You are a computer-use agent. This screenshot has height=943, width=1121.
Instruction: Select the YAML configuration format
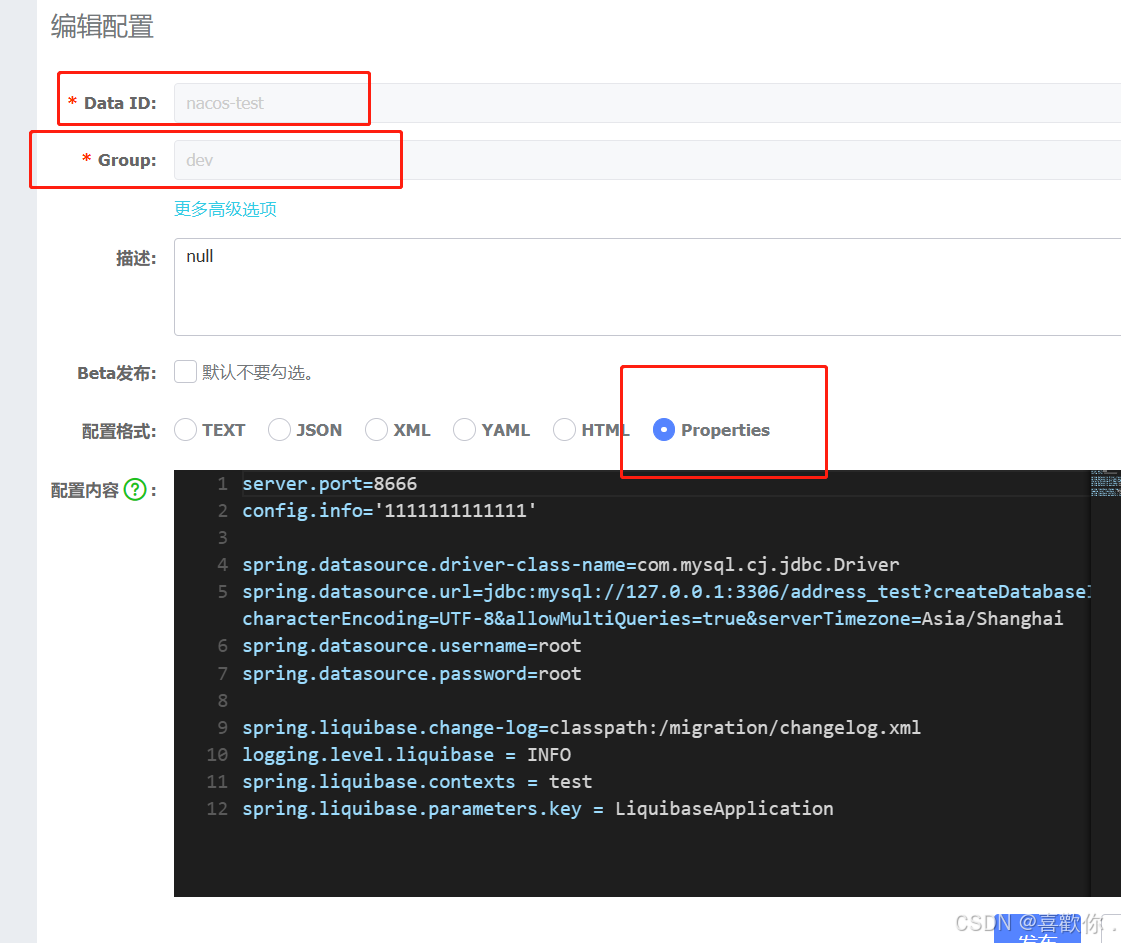(x=464, y=429)
